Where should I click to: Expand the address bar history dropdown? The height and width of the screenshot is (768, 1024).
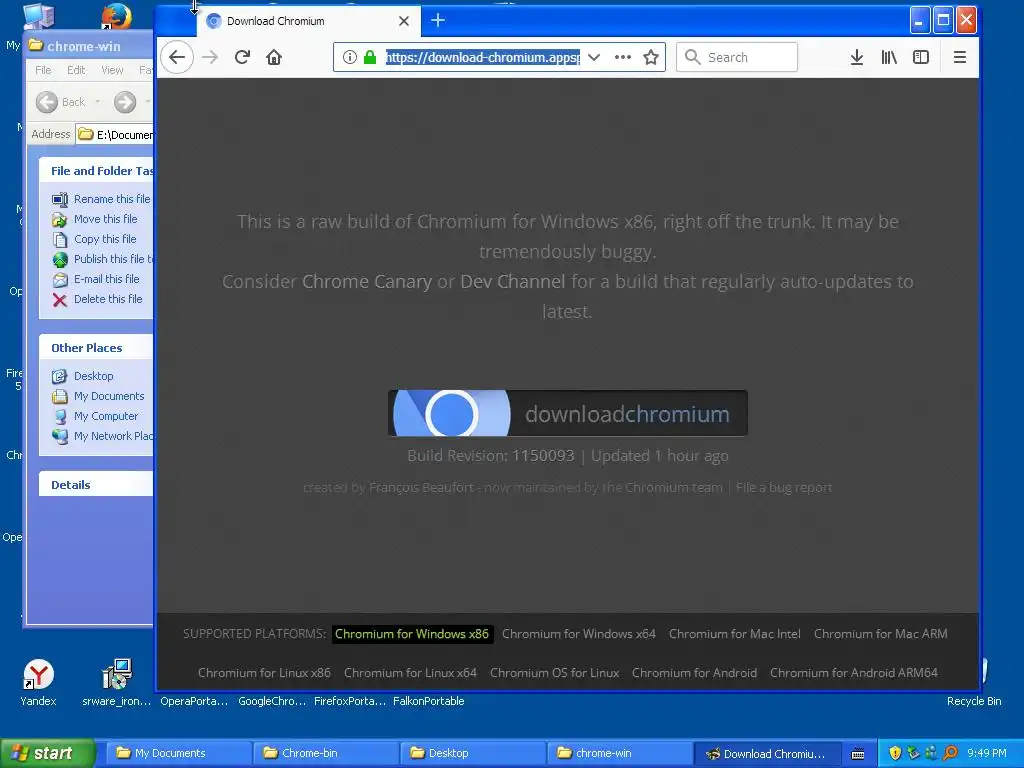click(x=594, y=57)
